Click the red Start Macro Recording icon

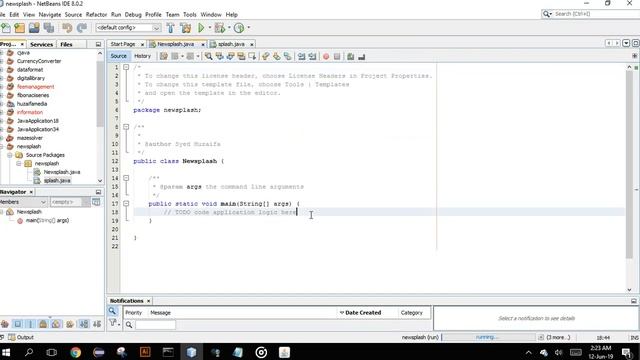tap(326, 56)
